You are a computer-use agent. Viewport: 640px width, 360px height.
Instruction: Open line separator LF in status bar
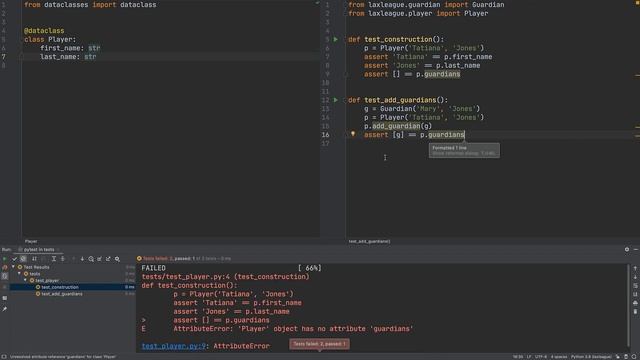(x=529, y=357)
